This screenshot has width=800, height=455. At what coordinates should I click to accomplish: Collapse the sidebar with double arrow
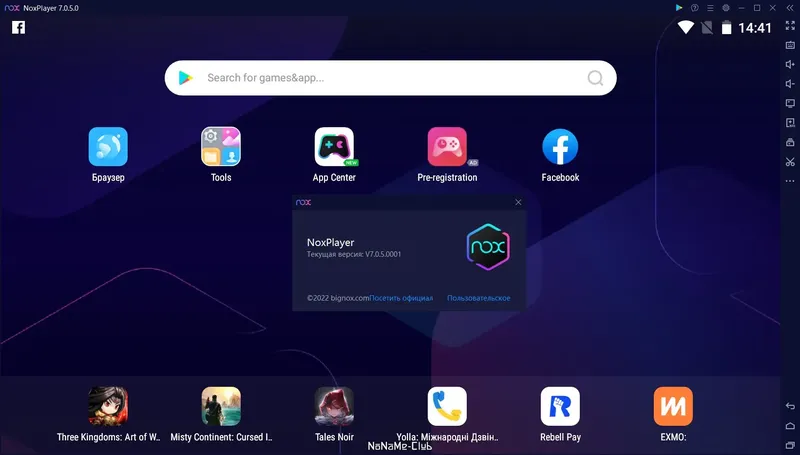(790, 8)
